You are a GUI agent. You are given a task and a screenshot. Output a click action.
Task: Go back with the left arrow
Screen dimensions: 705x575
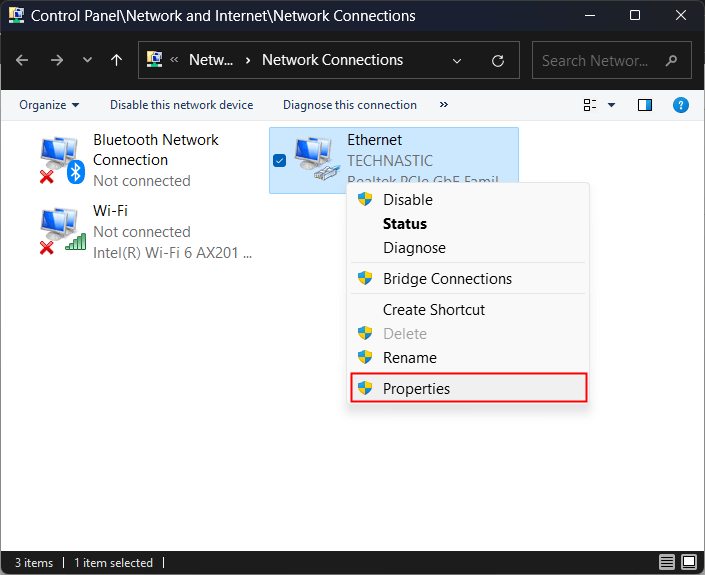tap(22, 60)
